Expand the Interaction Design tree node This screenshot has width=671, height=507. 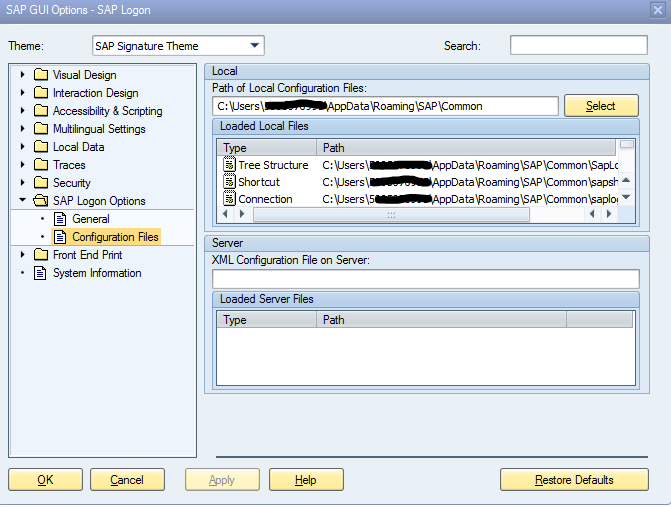click(23, 92)
